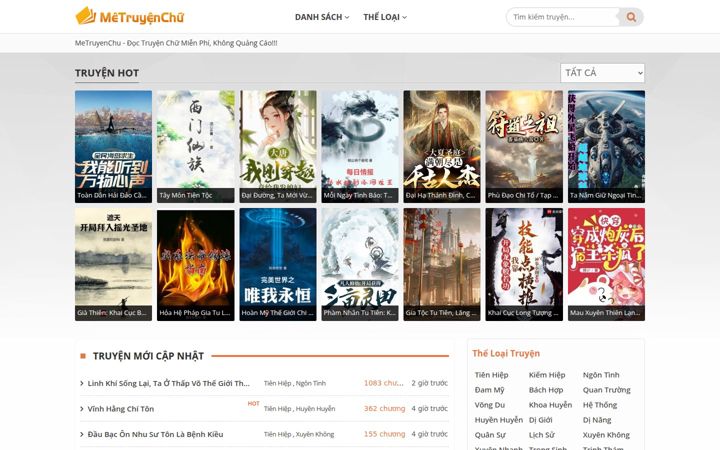
Task: Select Tiên Hiệp in Thể Loại Truyện
Action: coord(491,375)
